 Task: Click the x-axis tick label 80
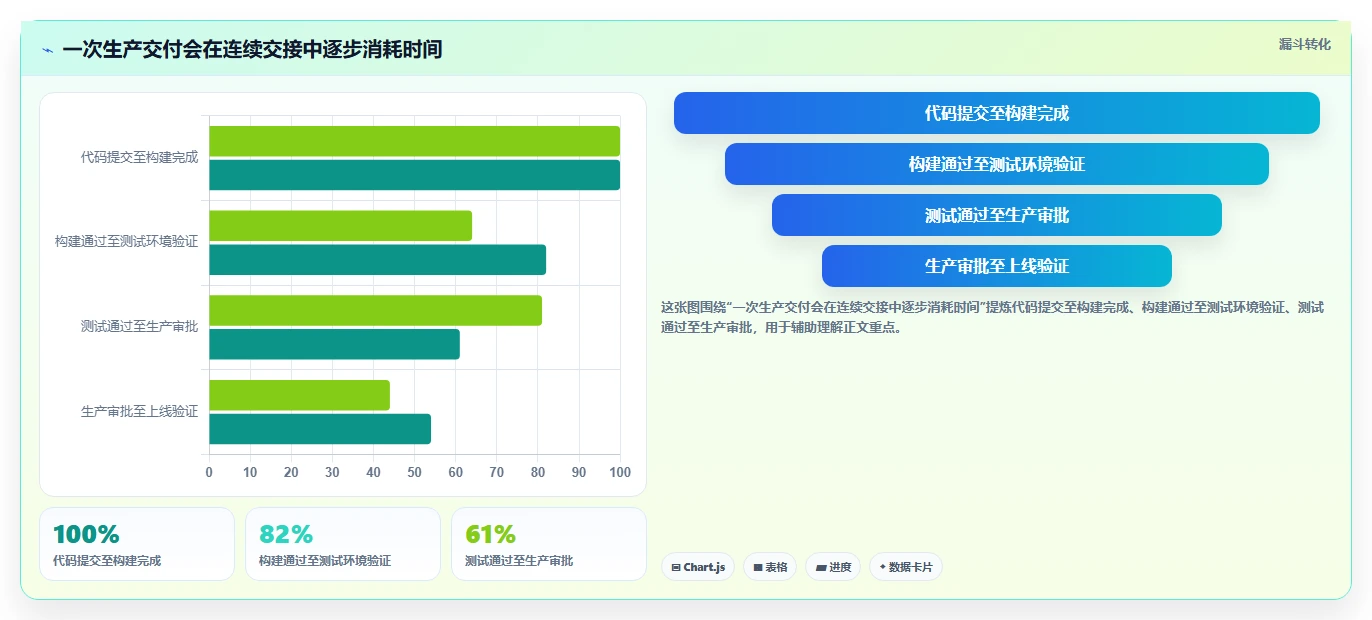pos(538,472)
